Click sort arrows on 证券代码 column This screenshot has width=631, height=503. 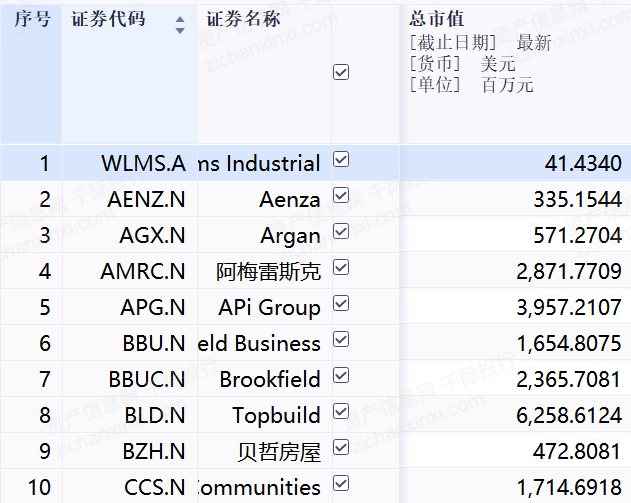click(x=180, y=25)
